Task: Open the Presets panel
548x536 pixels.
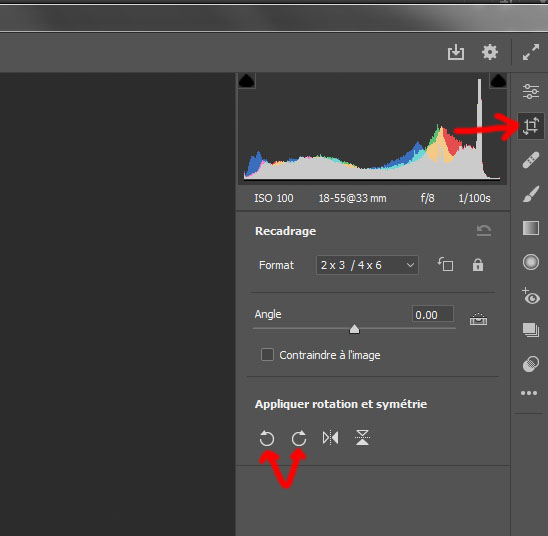Action: pos(531,364)
